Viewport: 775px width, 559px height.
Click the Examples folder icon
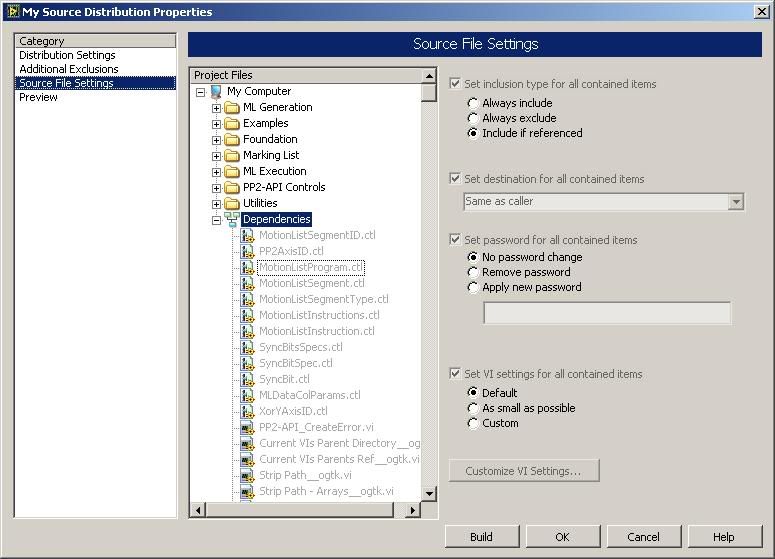[x=232, y=124]
